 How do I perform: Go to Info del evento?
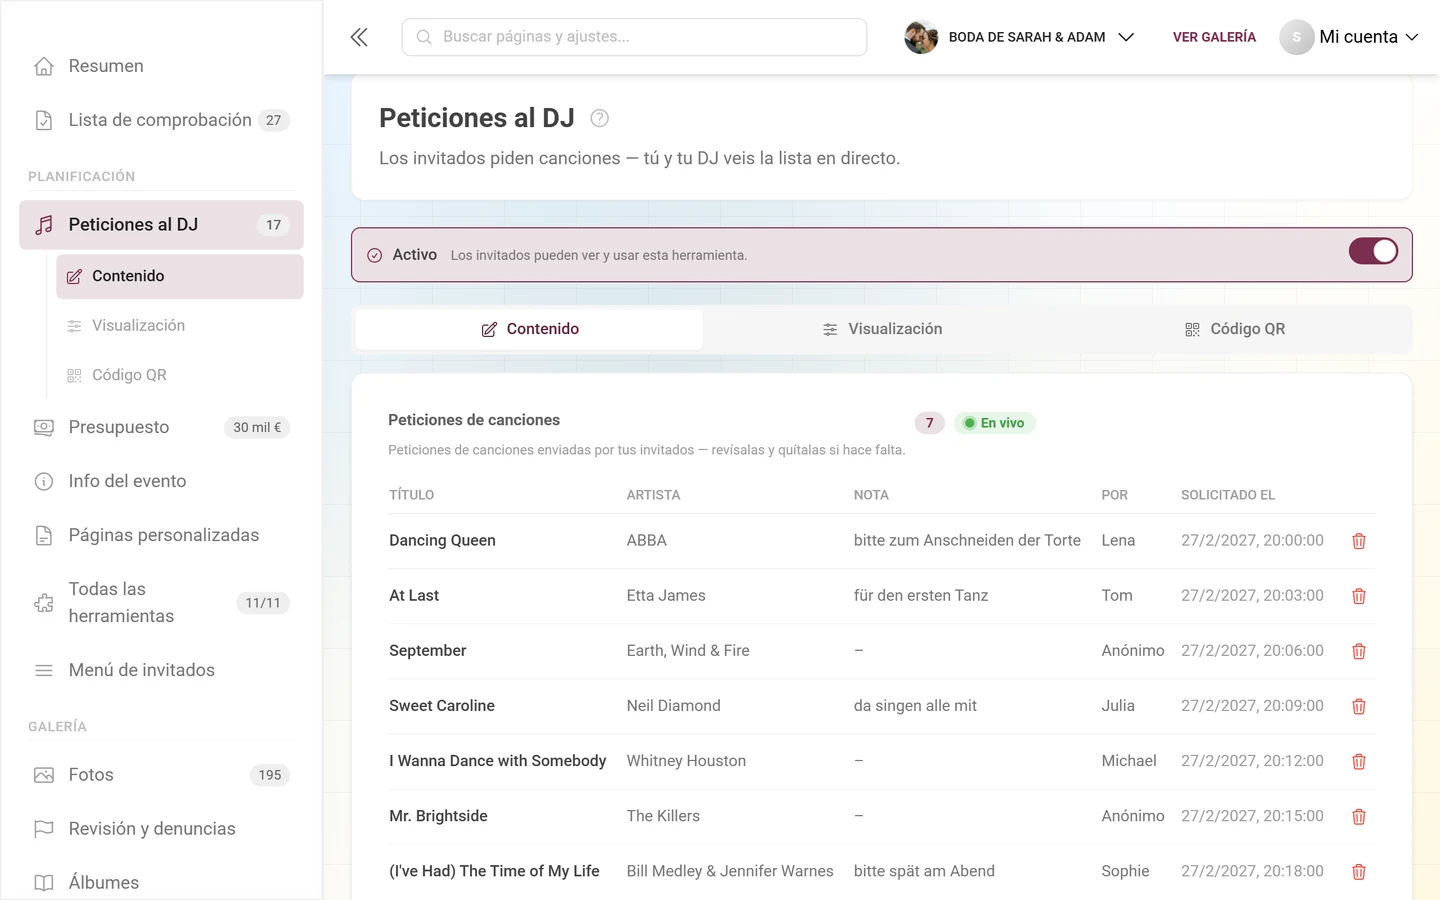point(161,481)
